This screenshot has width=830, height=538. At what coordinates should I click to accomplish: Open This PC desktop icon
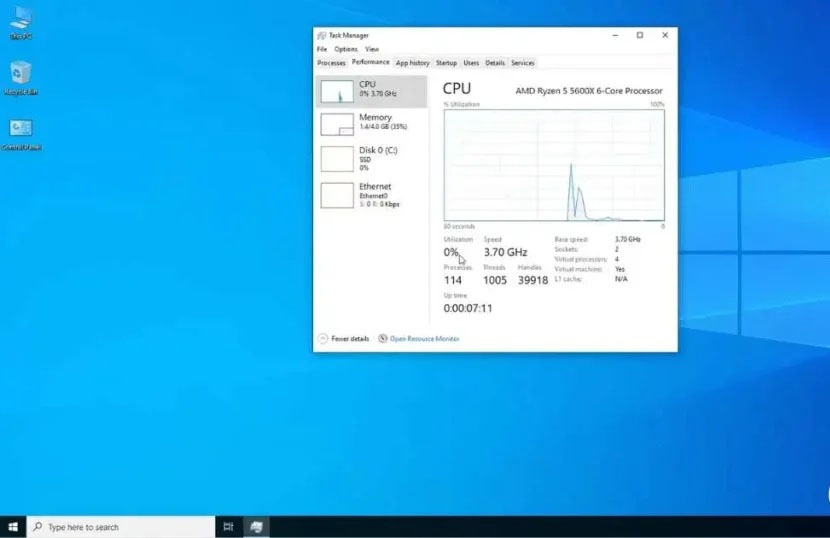pos(21,21)
